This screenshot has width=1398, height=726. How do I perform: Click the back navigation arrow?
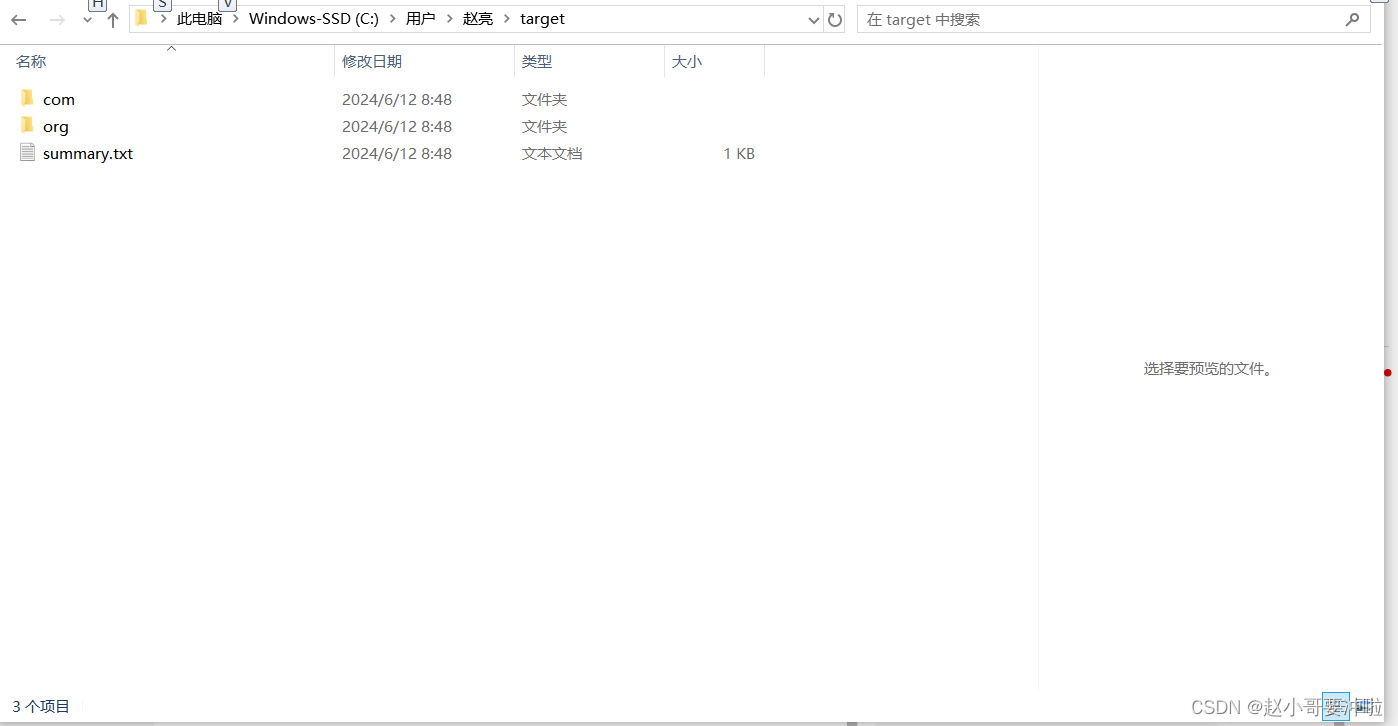[x=18, y=19]
